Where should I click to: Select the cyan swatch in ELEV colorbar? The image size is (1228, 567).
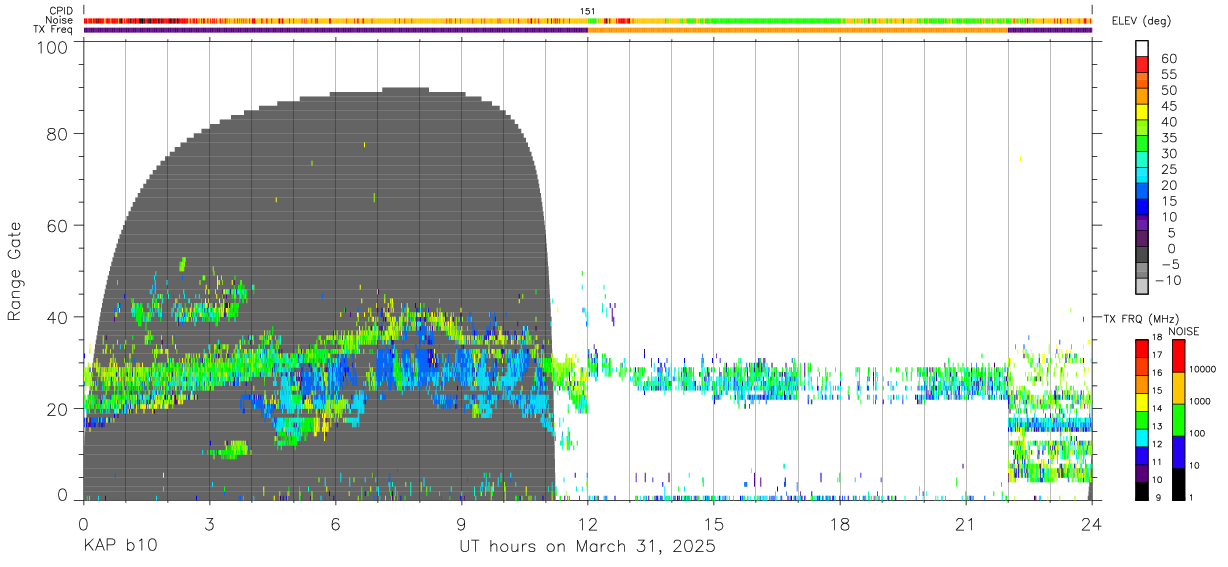[x=1143, y=174]
